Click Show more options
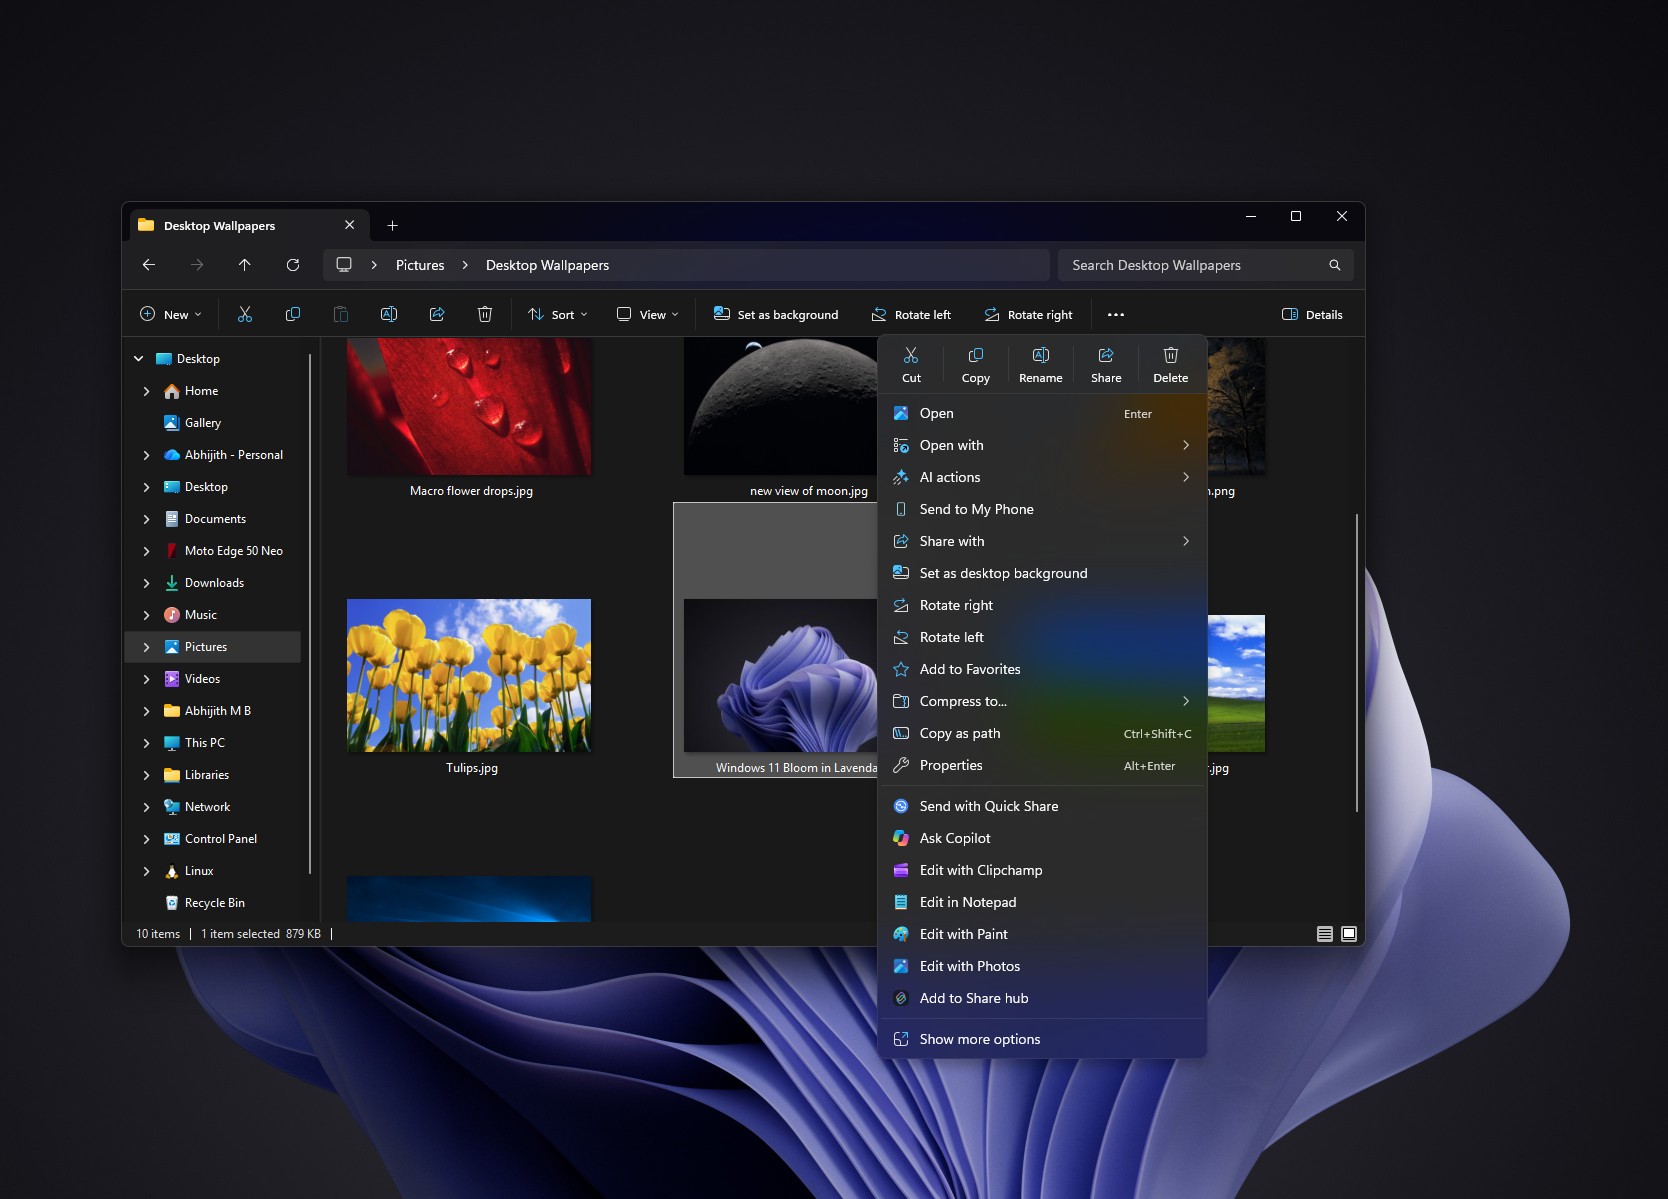1668x1199 pixels. (x=1042, y=1039)
